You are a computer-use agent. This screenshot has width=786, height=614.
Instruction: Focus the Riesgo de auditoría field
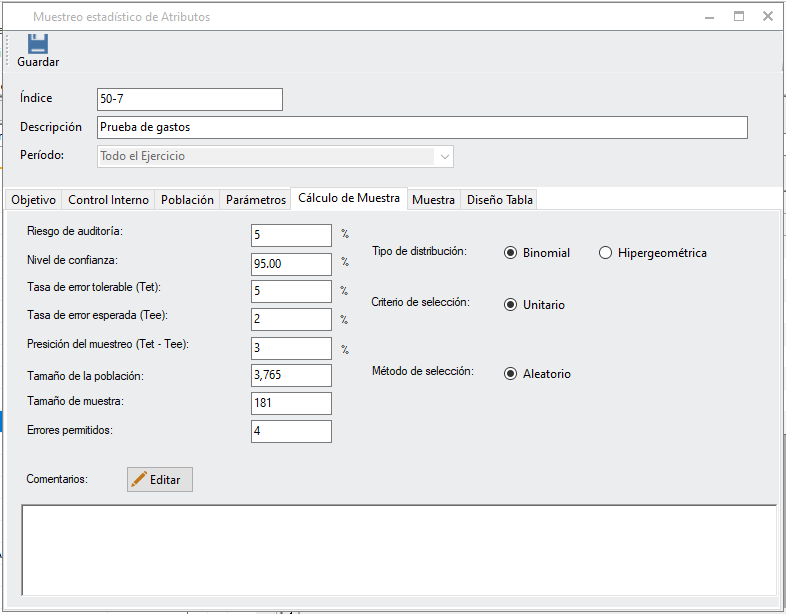point(291,235)
